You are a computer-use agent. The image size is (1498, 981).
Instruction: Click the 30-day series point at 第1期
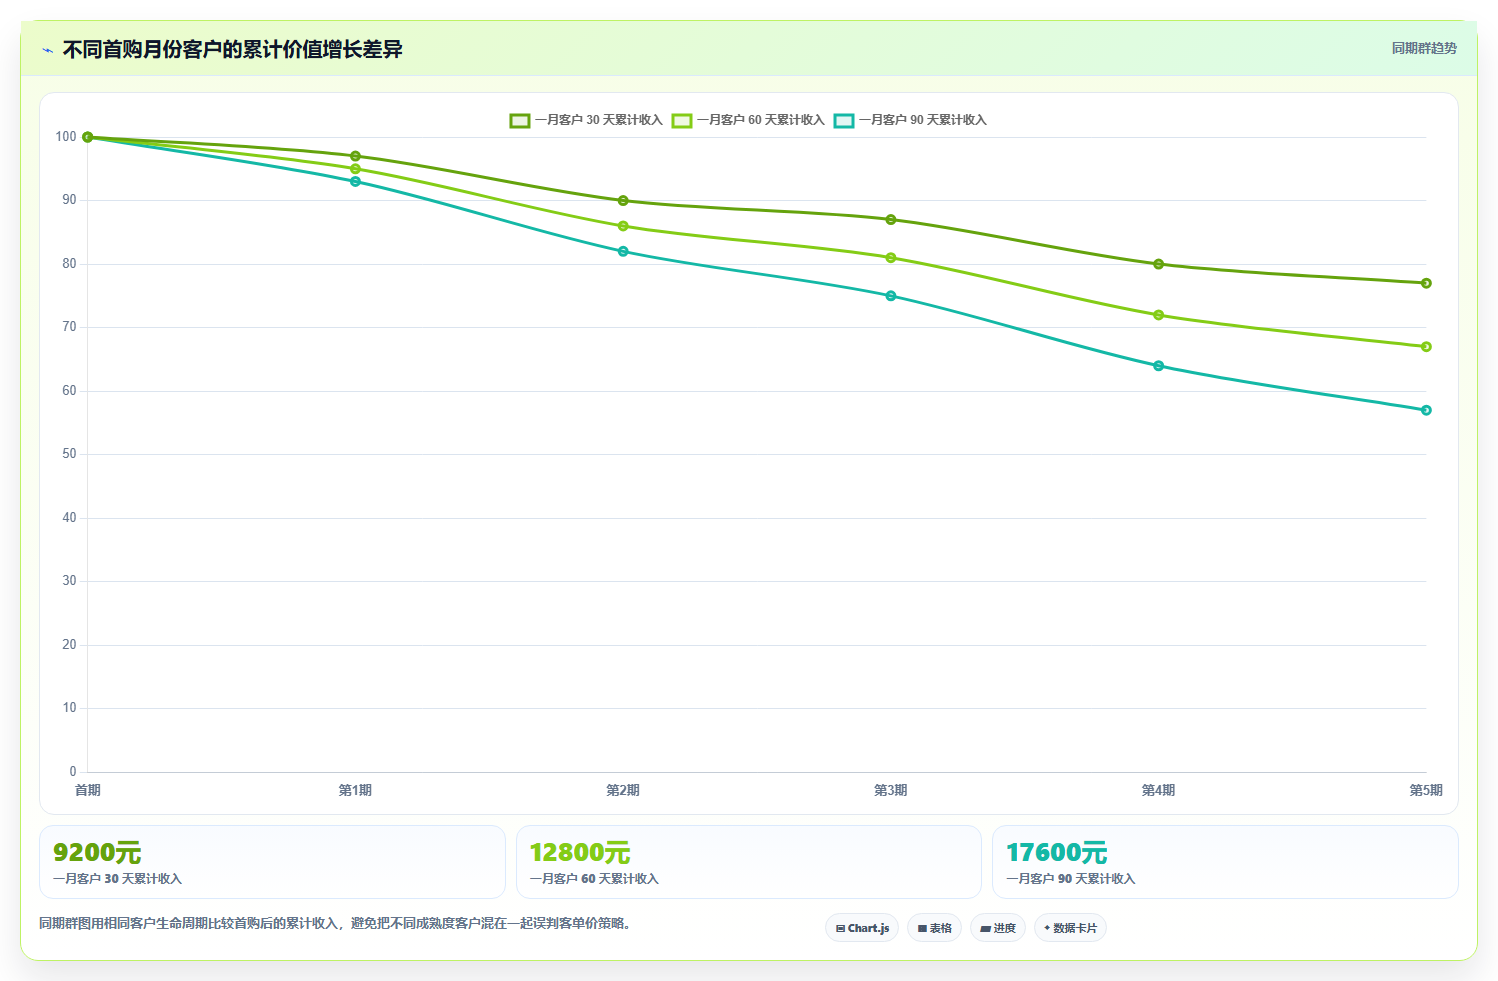coord(355,156)
